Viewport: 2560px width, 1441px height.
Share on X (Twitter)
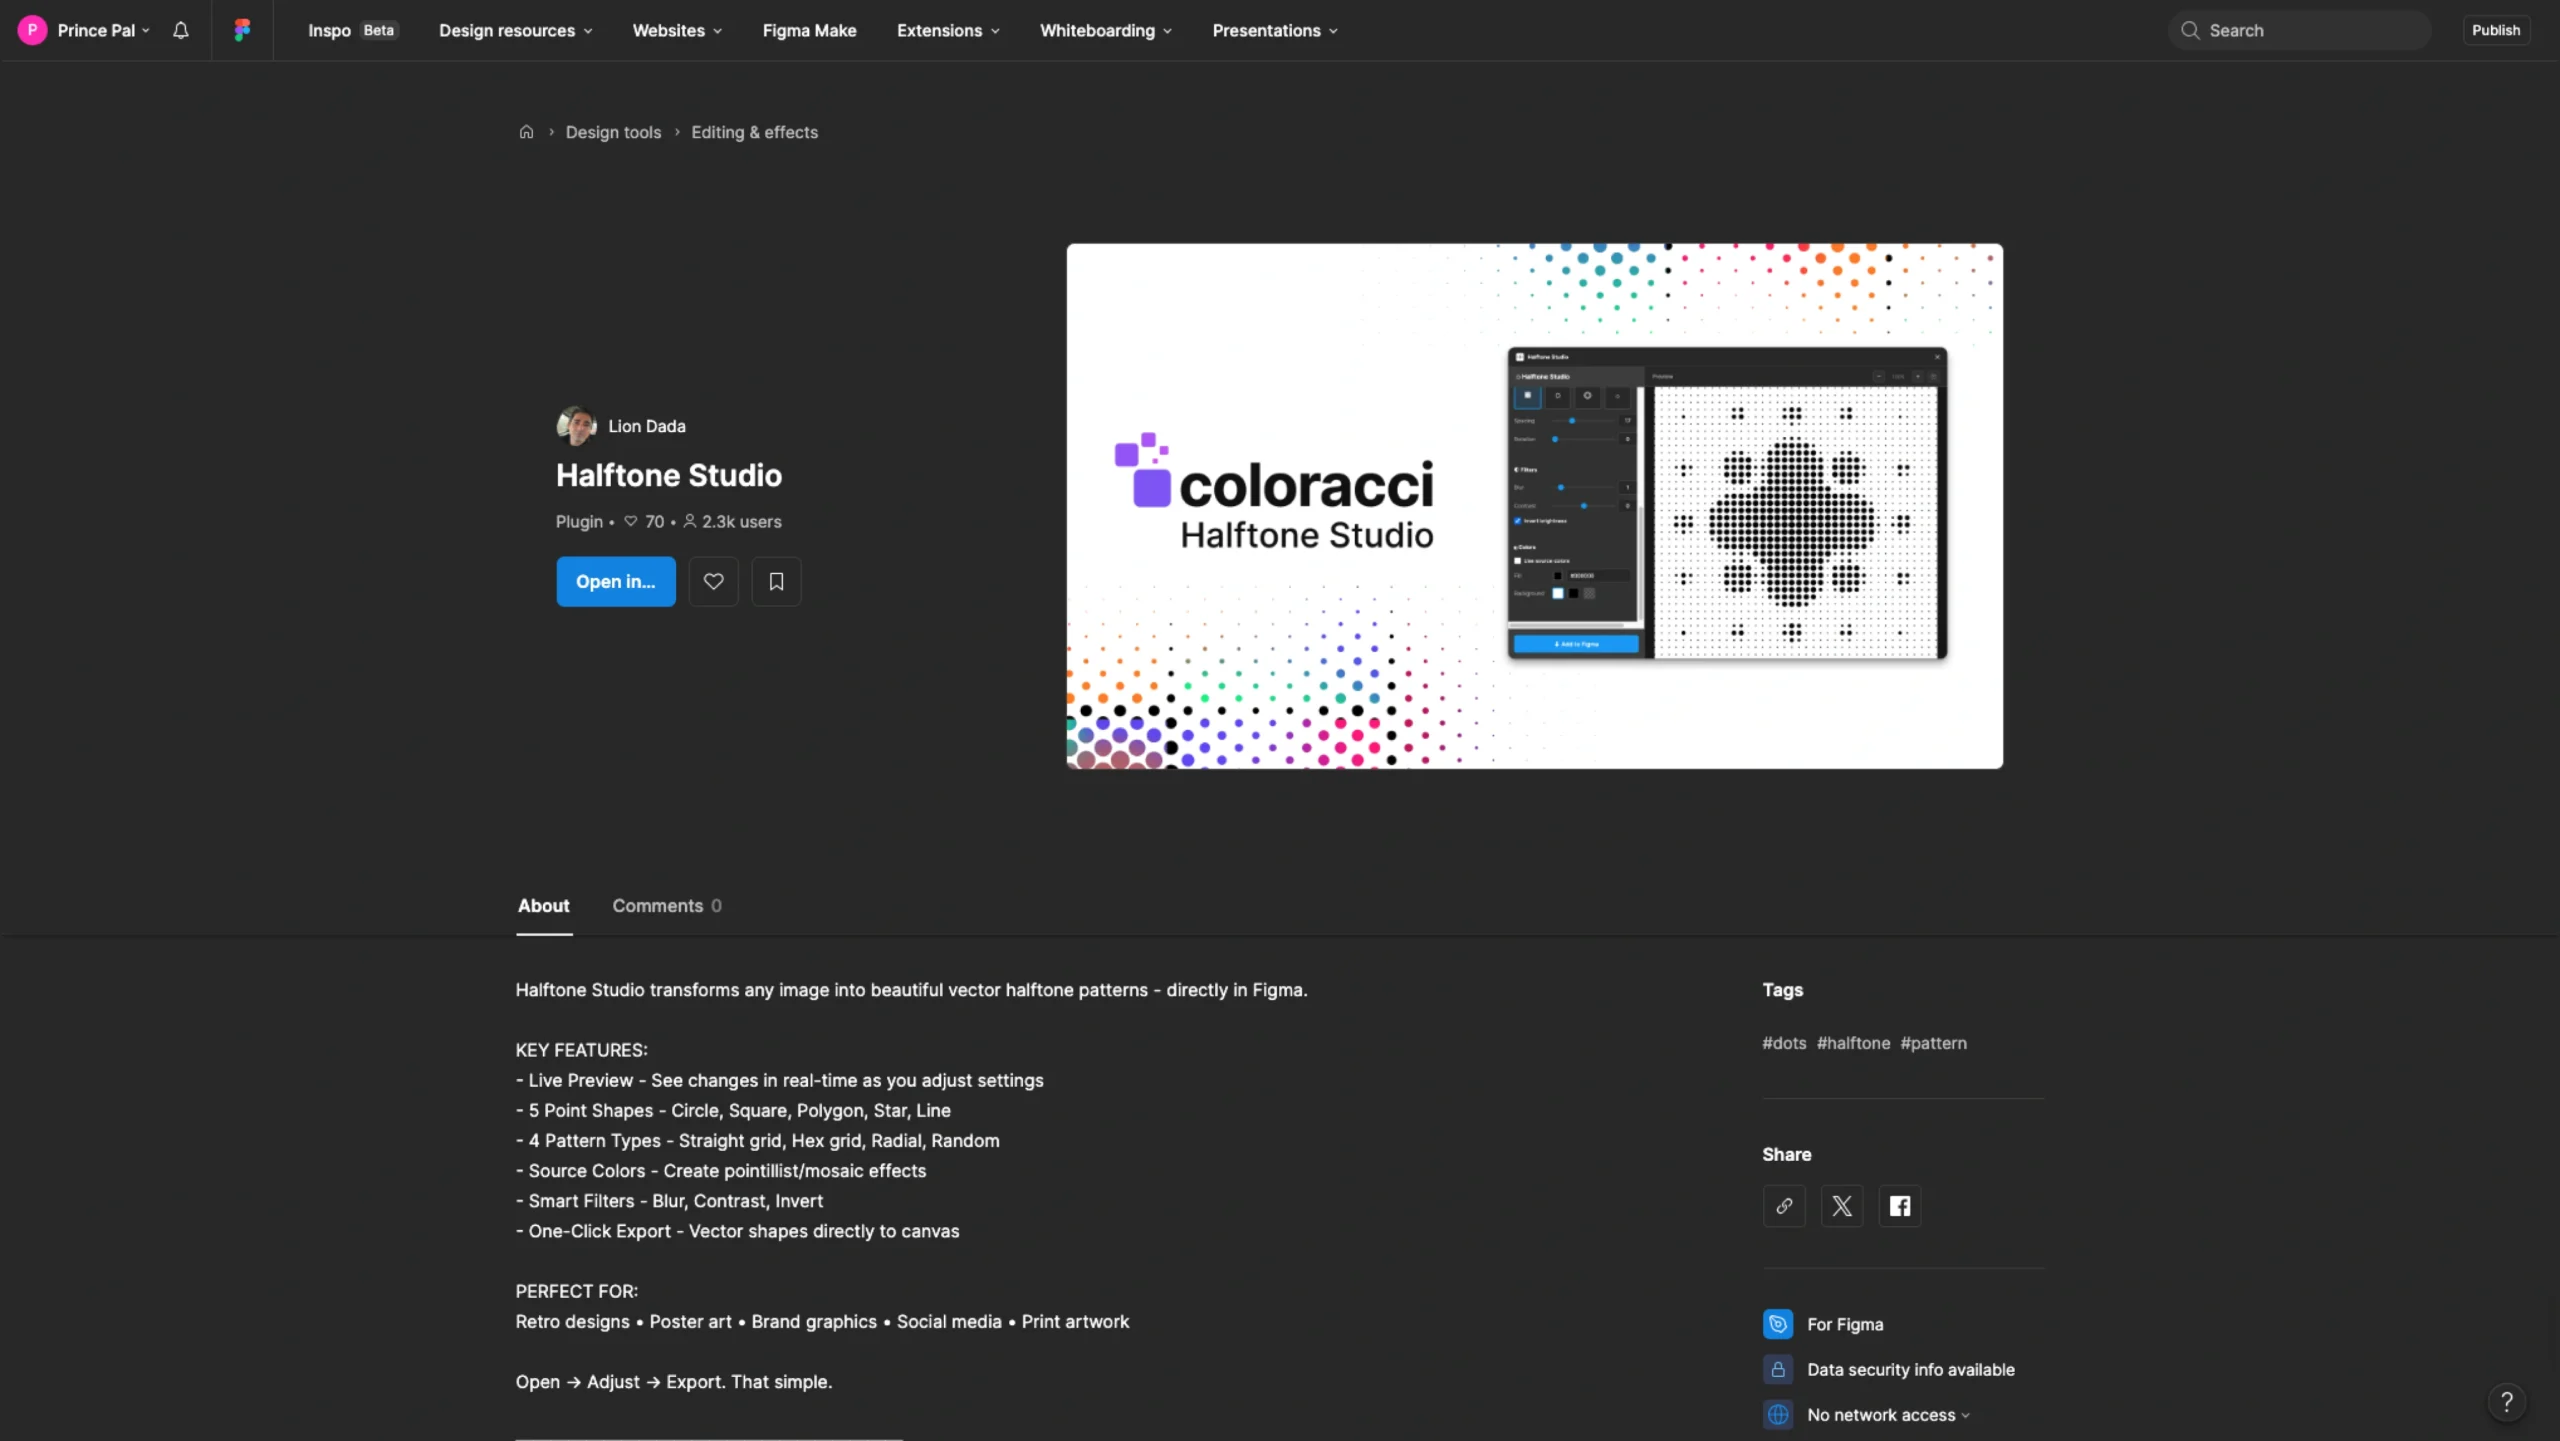(x=1842, y=1206)
